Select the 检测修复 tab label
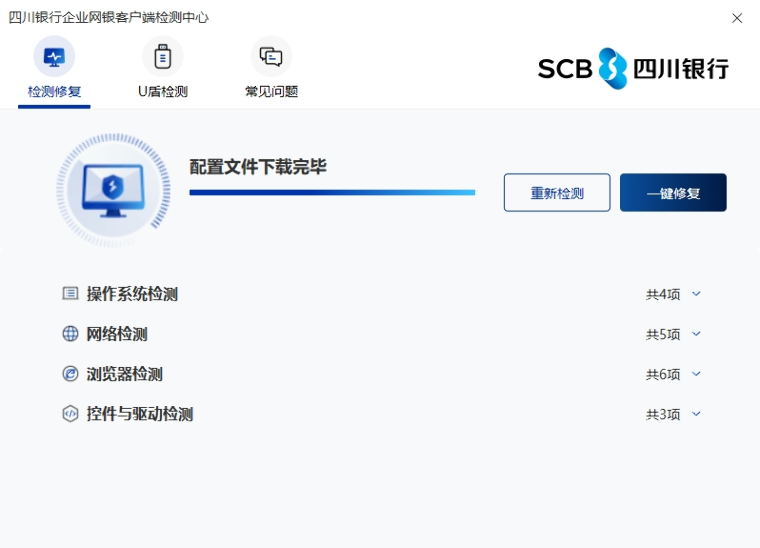Image resolution: width=760 pixels, height=548 pixels. click(54, 92)
